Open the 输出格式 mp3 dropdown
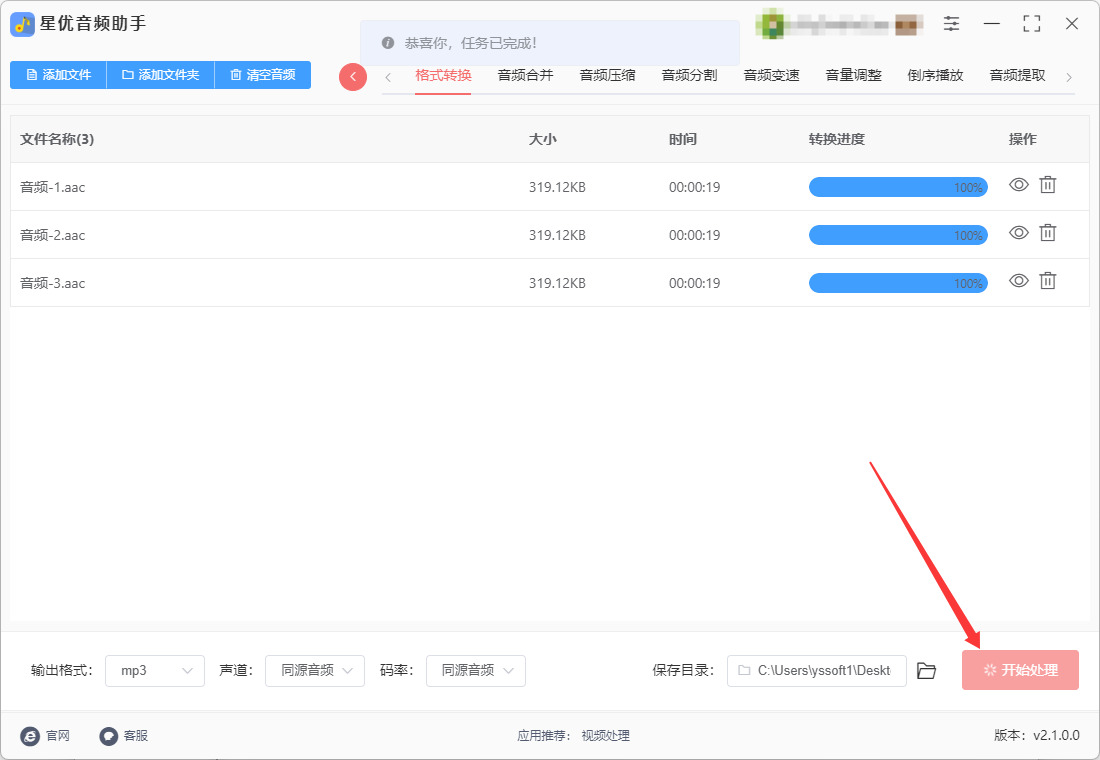 point(155,671)
